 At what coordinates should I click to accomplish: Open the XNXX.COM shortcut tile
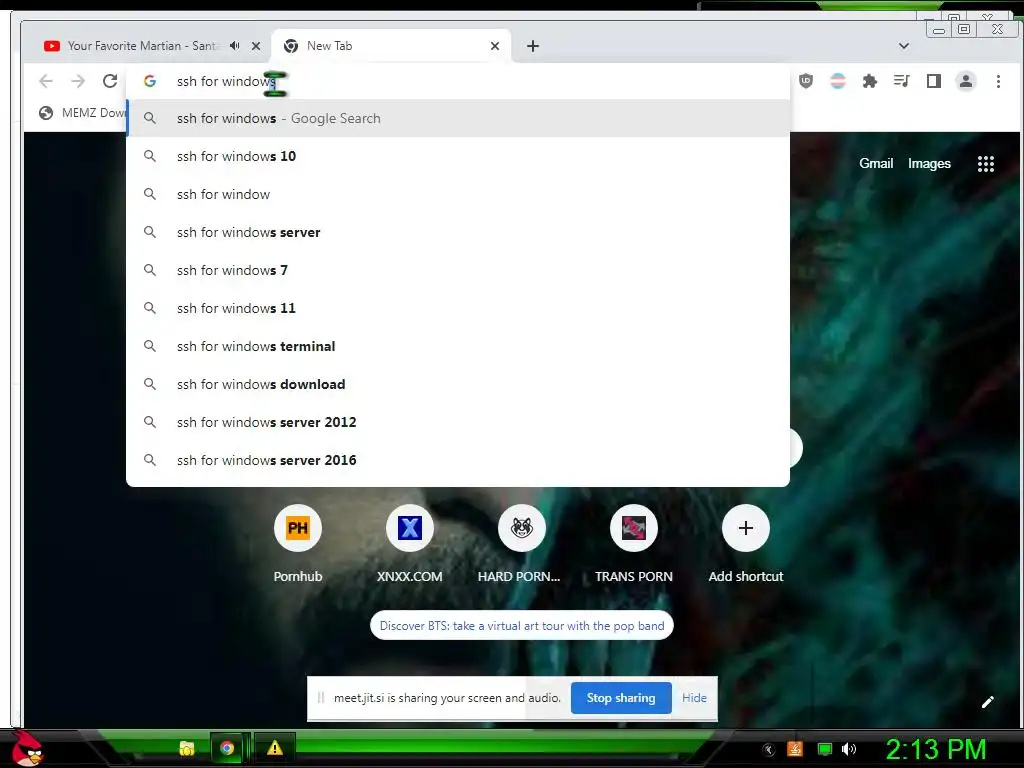point(409,544)
